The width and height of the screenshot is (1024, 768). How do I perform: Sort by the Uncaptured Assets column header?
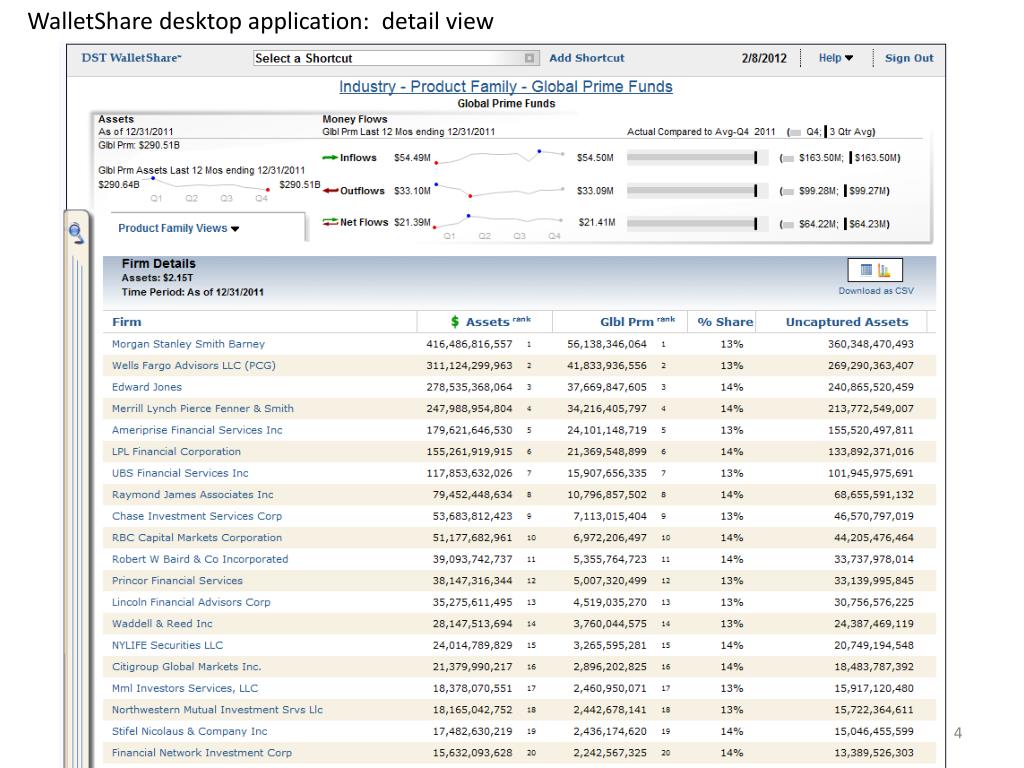[847, 322]
